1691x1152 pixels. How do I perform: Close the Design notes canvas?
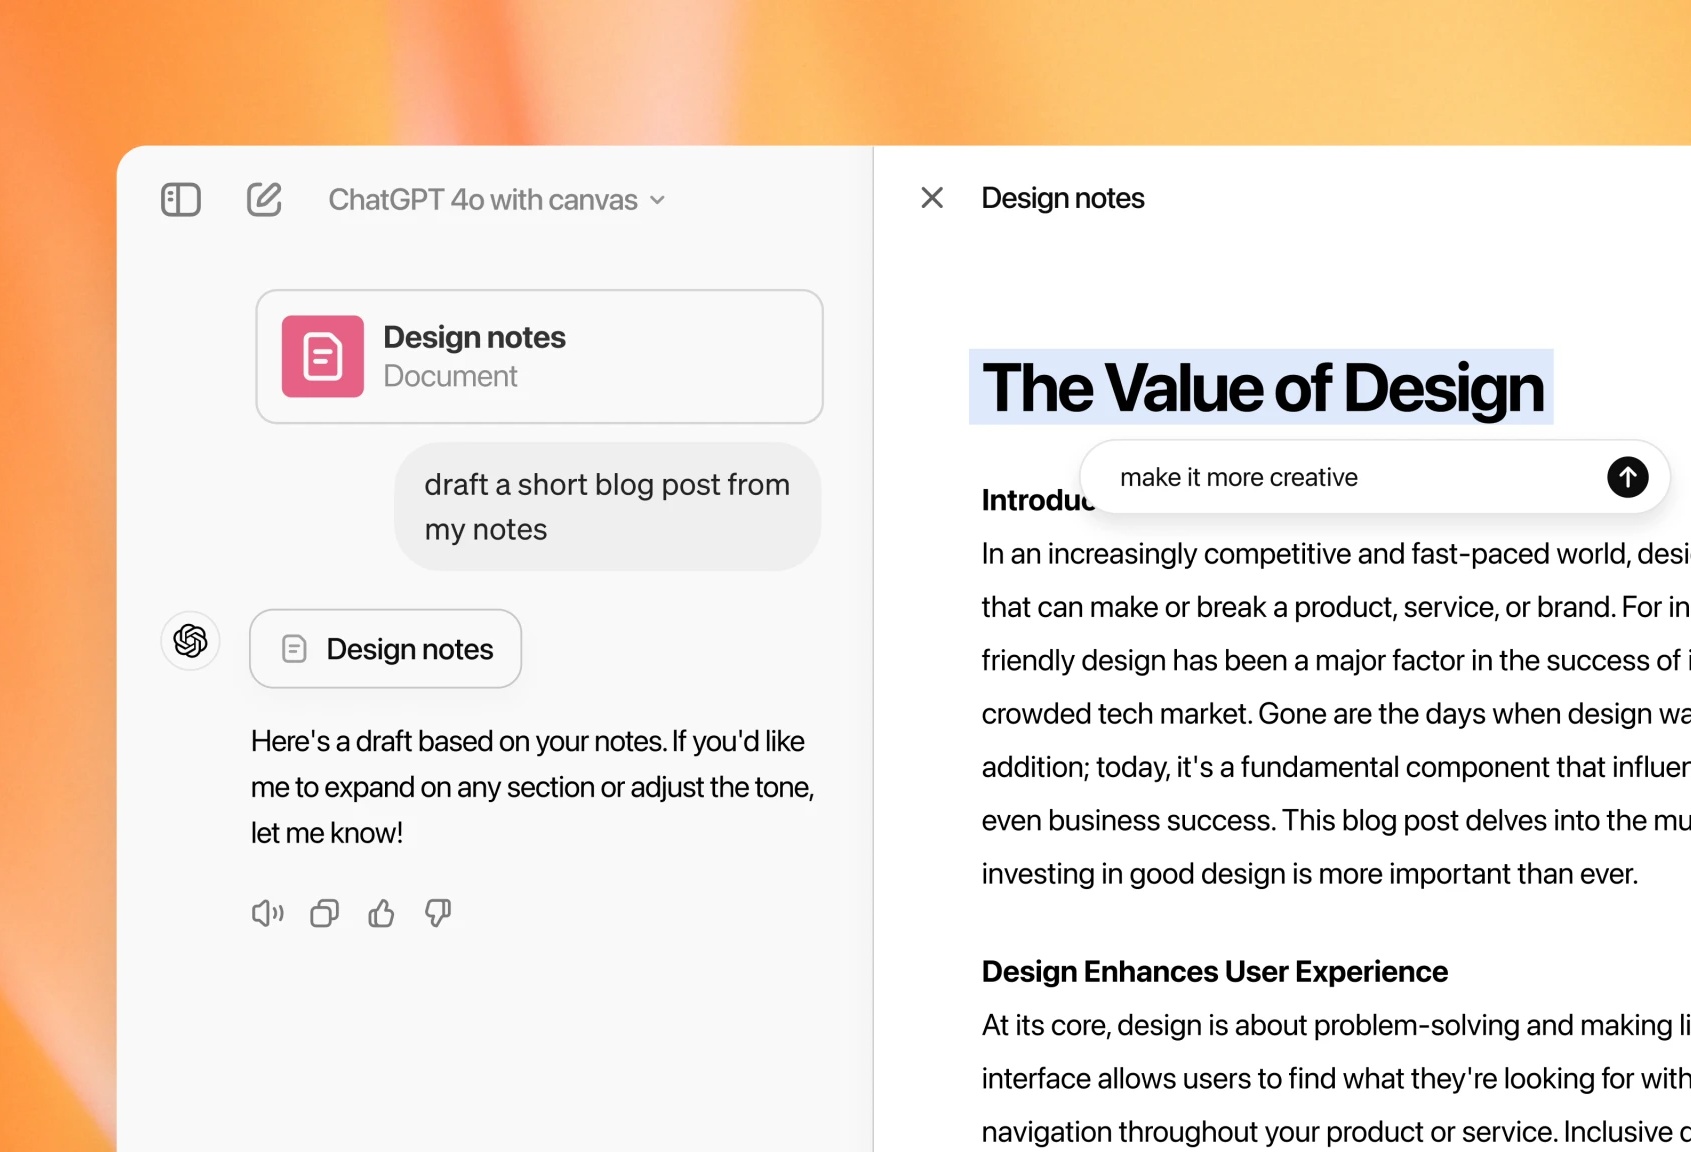click(x=932, y=198)
